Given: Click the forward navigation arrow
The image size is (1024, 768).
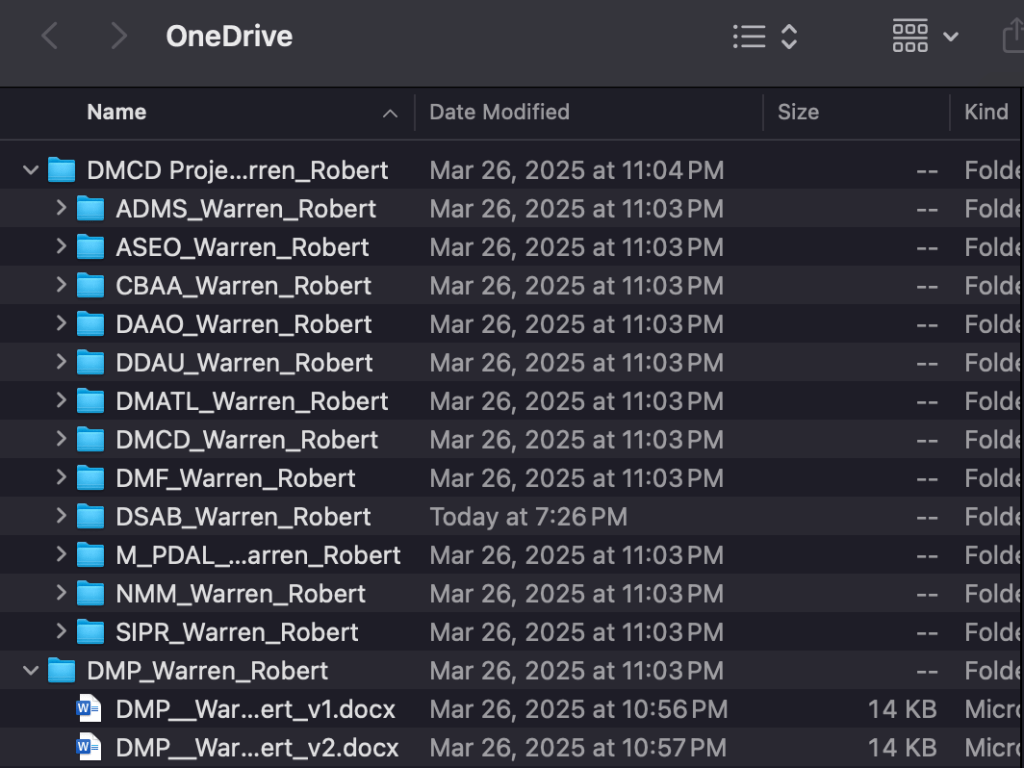Looking at the screenshot, I should pos(119,37).
